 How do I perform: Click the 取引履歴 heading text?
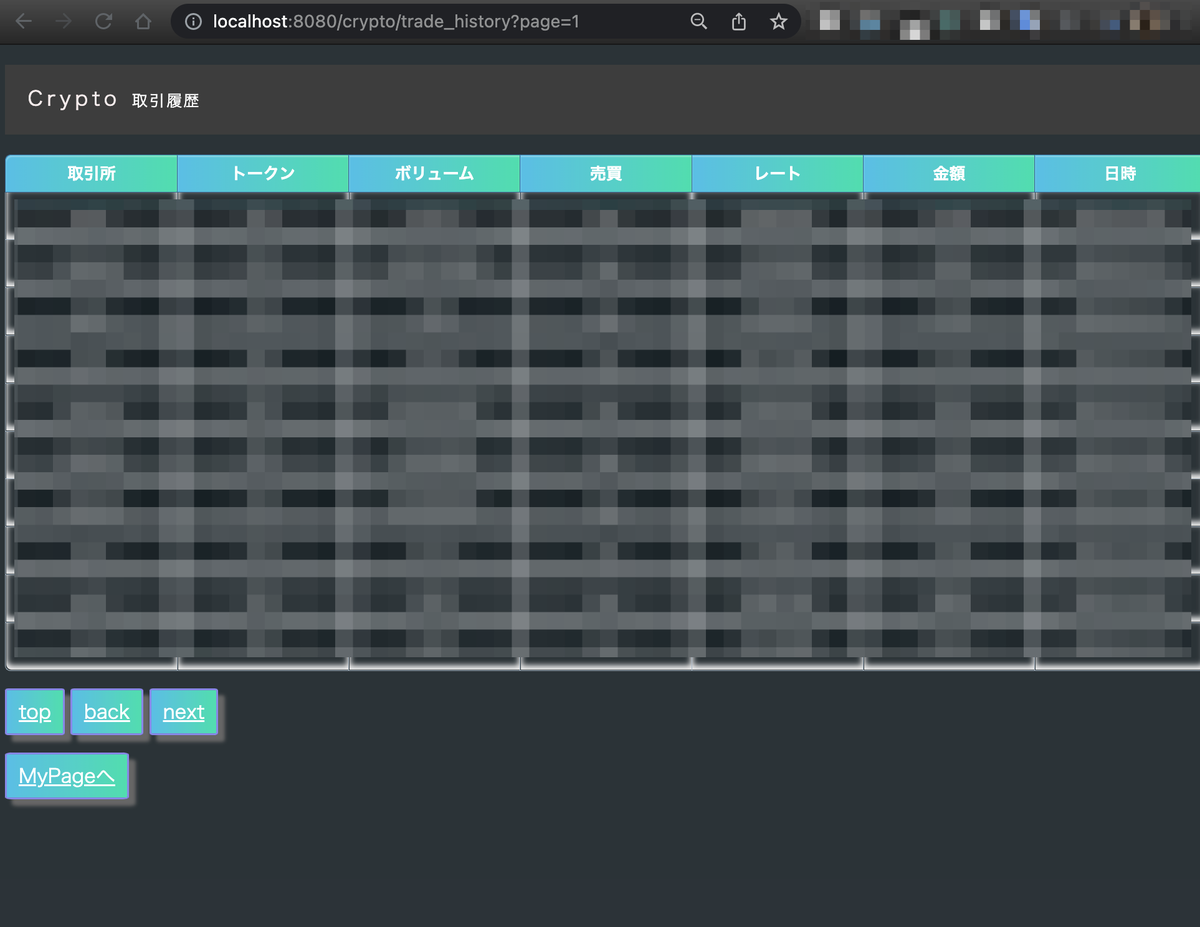165,101
